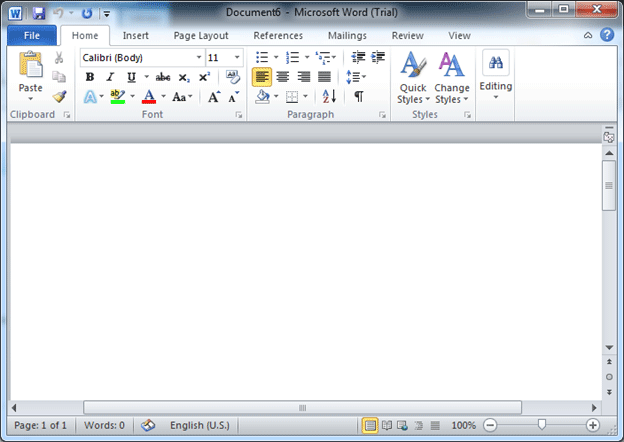Open the font name dropdown Calibri (Body)
624x442 pixels.
point(198,58)
